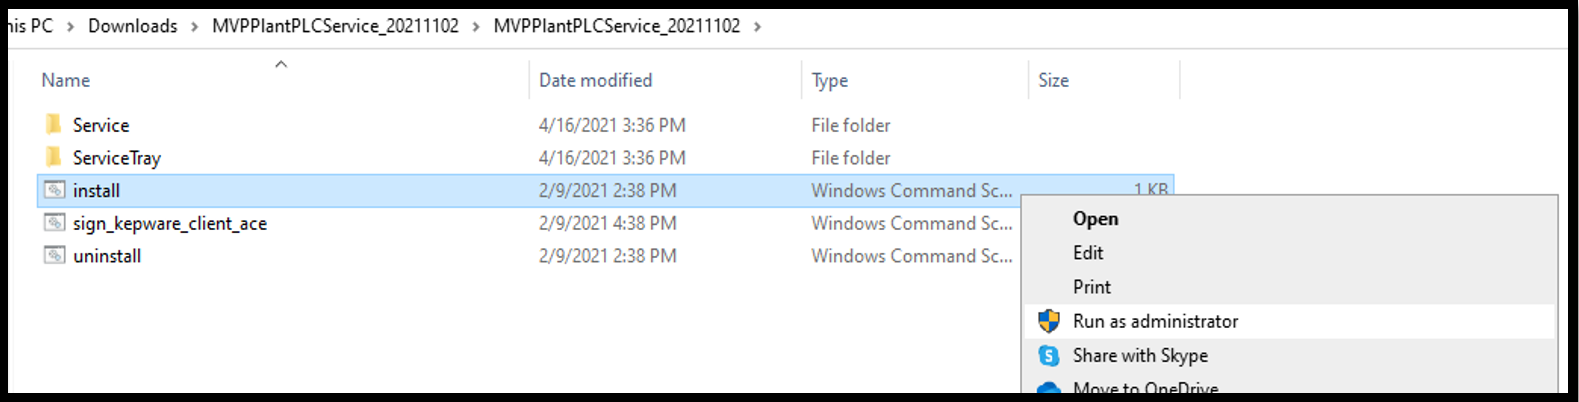
Task: Click the Skype icon in context menu
Action: point(1048,355)
